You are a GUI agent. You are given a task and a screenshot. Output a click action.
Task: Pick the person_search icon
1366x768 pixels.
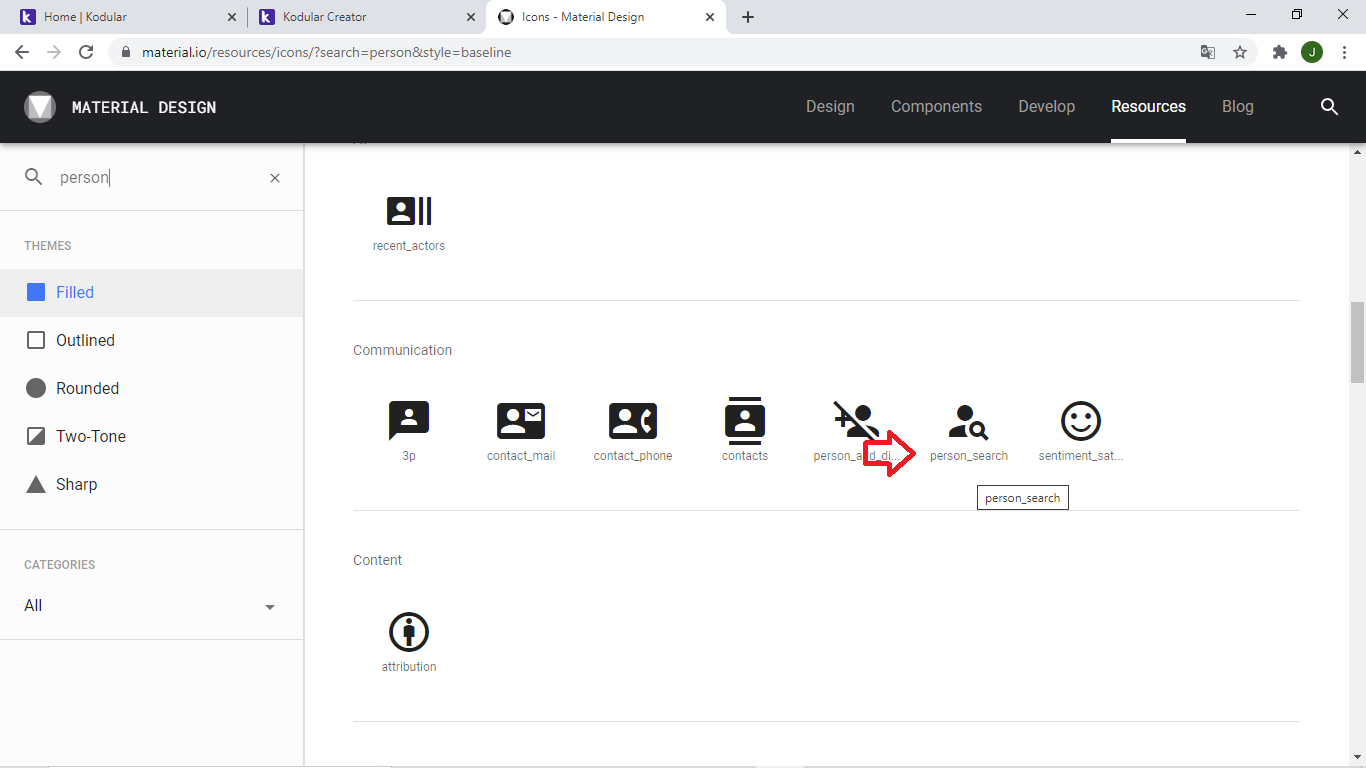[968, 421]
